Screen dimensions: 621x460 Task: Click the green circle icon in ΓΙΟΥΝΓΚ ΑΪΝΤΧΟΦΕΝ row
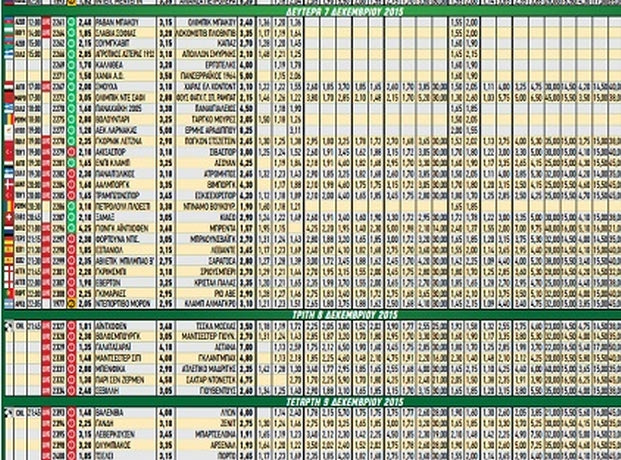tap(71, 228)
